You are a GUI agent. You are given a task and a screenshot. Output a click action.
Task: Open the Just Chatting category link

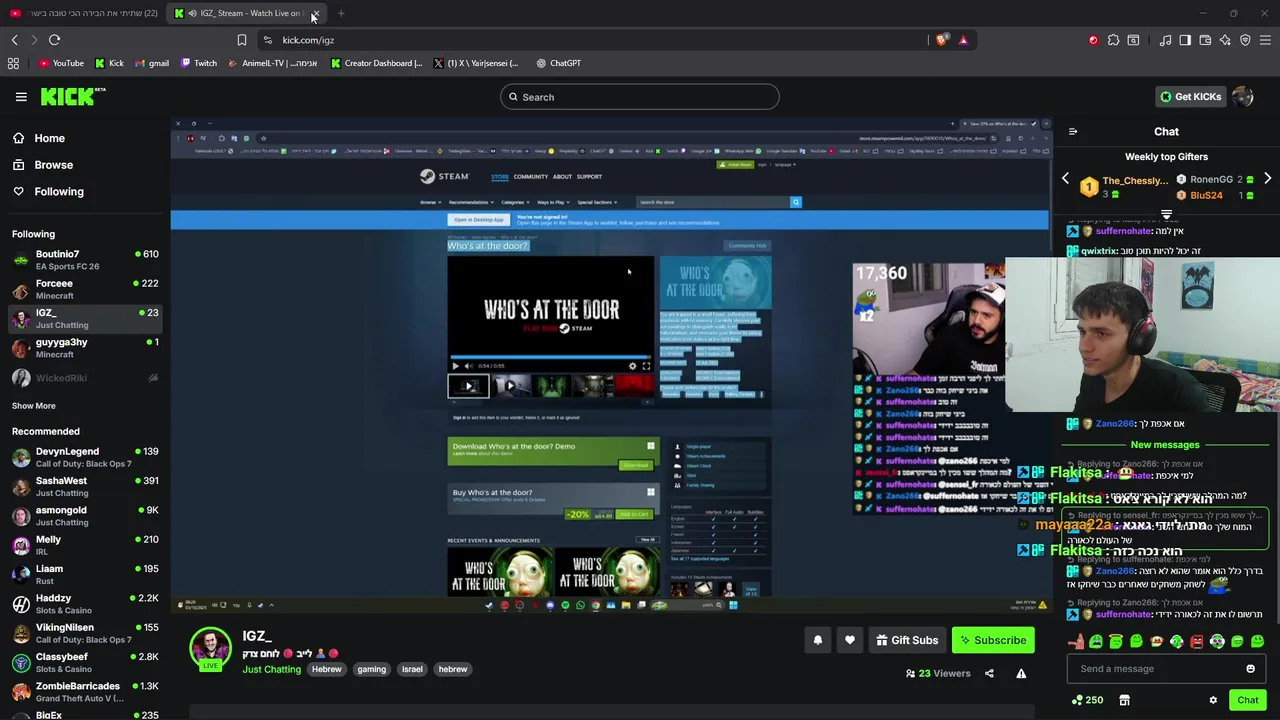click(271, 669)
